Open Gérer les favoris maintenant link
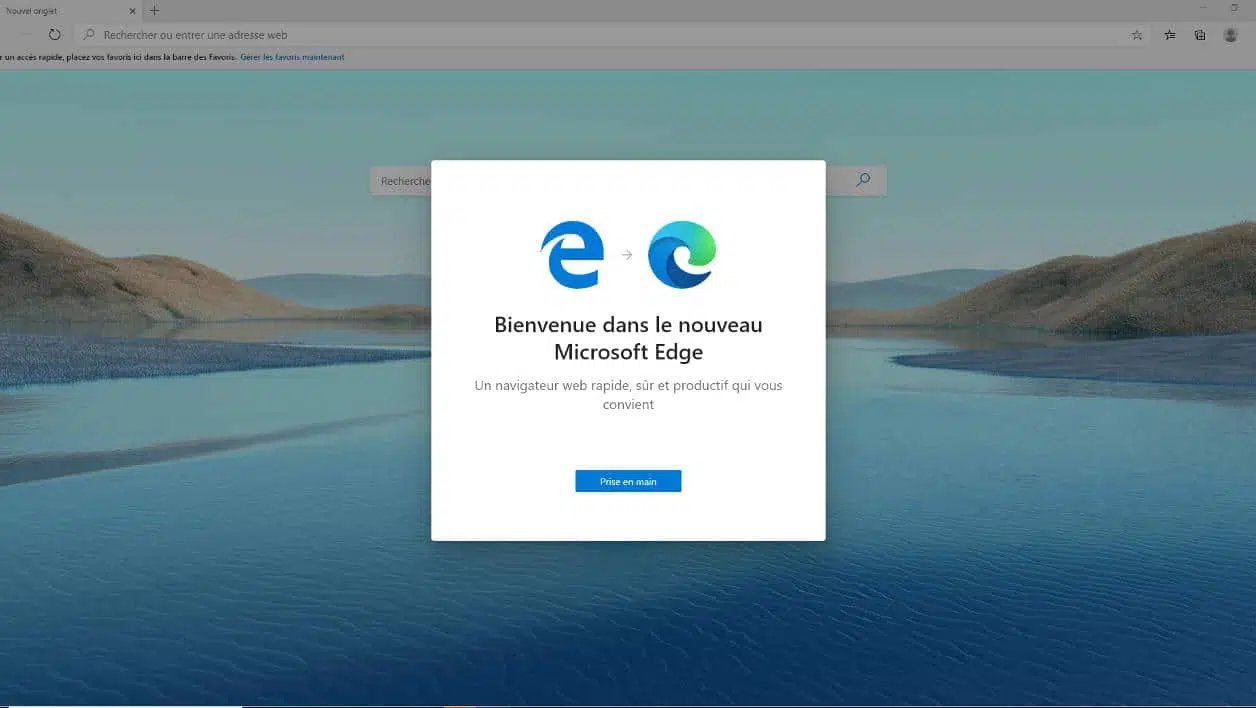This screenshot has height=708, width=1256. [x=292, y=57]
